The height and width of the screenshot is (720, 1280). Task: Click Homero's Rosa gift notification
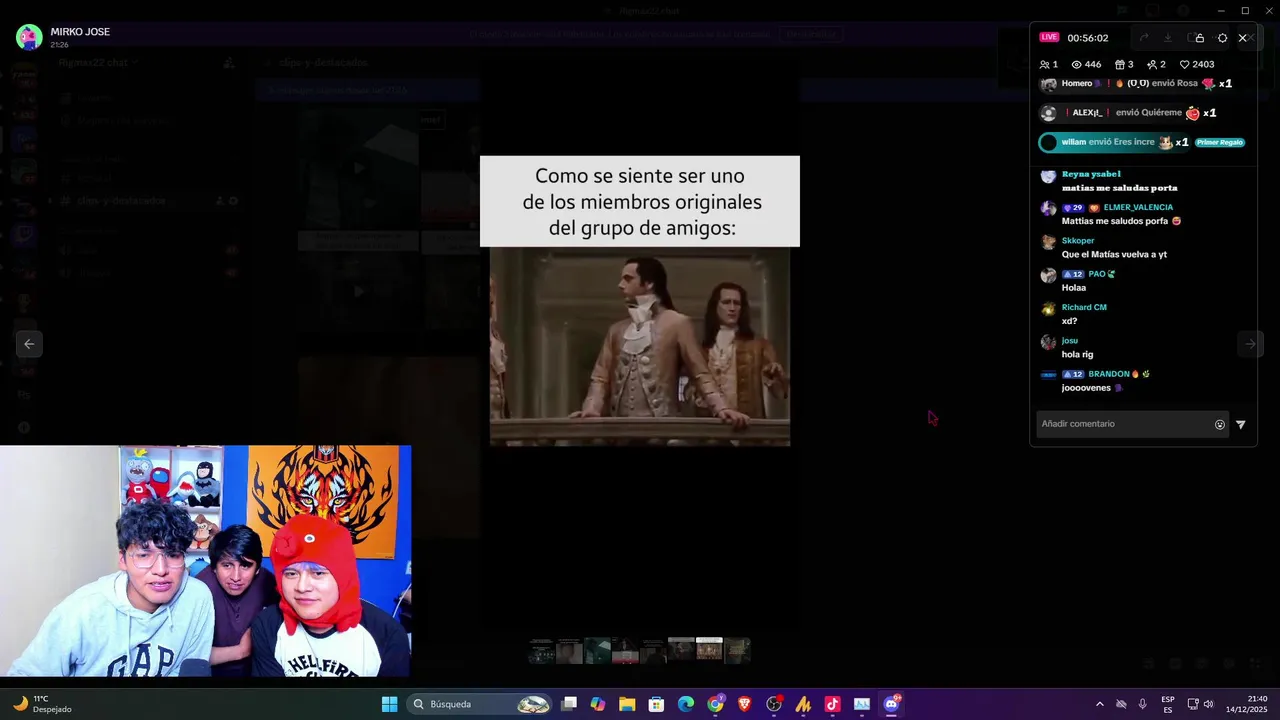click(1136, 84)
